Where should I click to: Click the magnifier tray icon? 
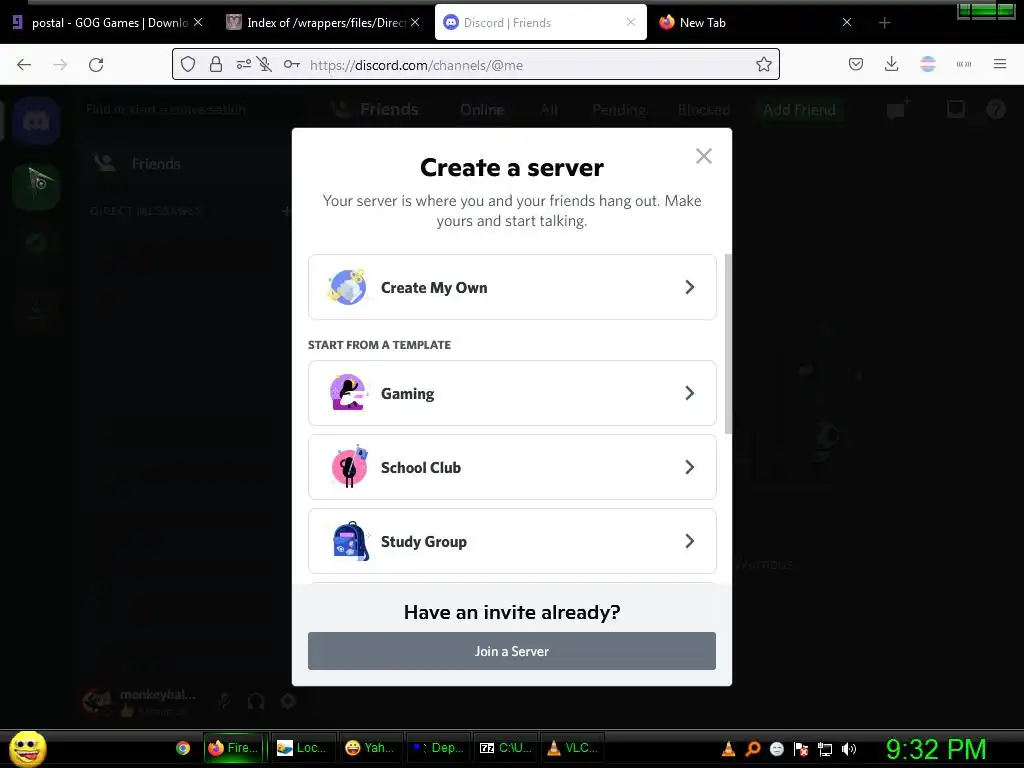[752, 749]
